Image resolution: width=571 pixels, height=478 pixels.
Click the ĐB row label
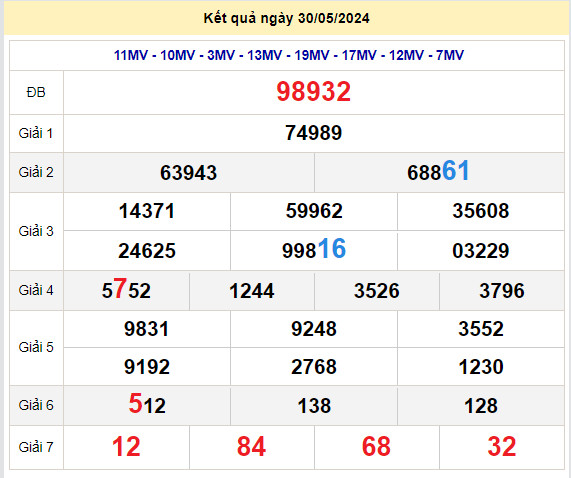[36, 92]
